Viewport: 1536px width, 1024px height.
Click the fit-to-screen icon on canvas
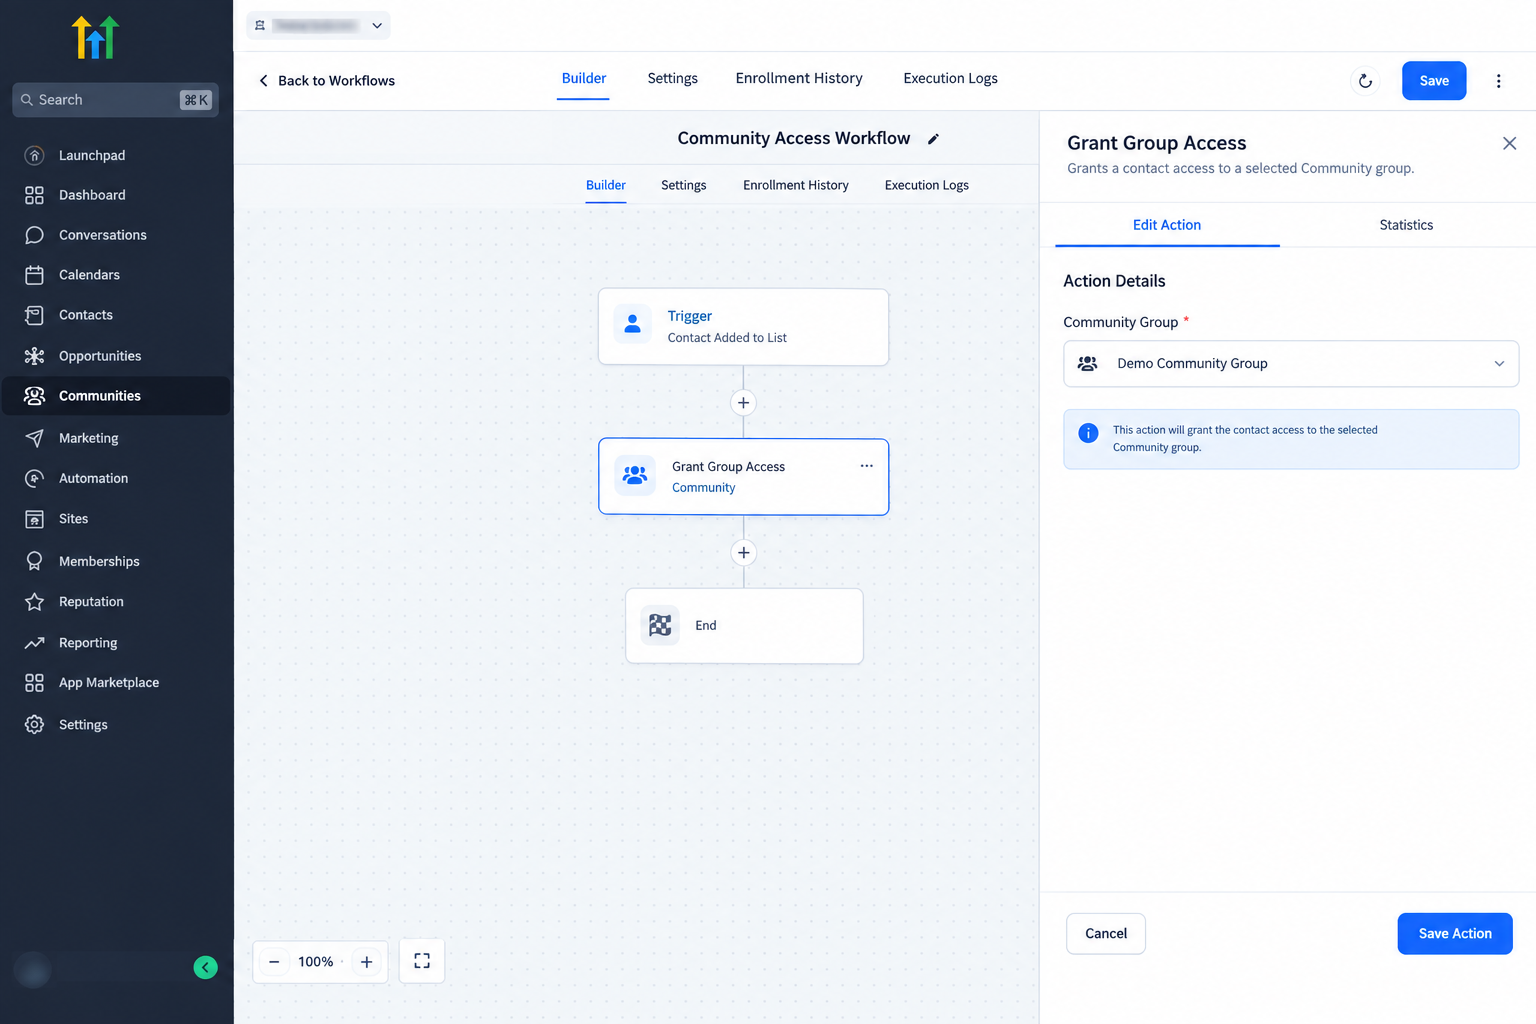[422, 961]
